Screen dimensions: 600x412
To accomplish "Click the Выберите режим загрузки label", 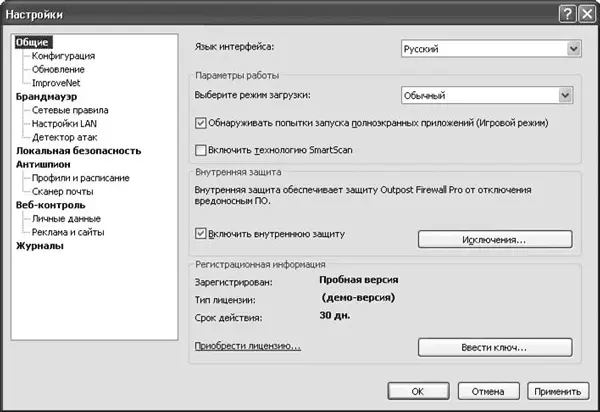I will click(x=253, y=95).
